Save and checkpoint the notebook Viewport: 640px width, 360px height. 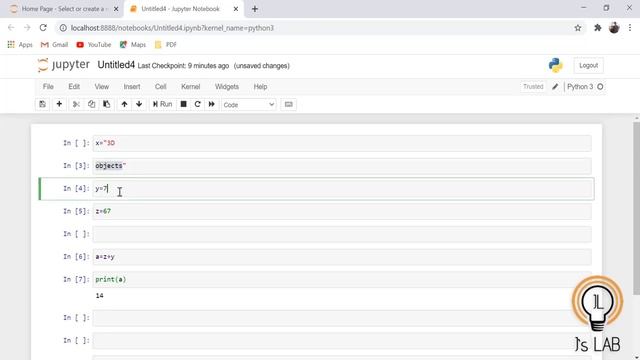click(42, 104)
